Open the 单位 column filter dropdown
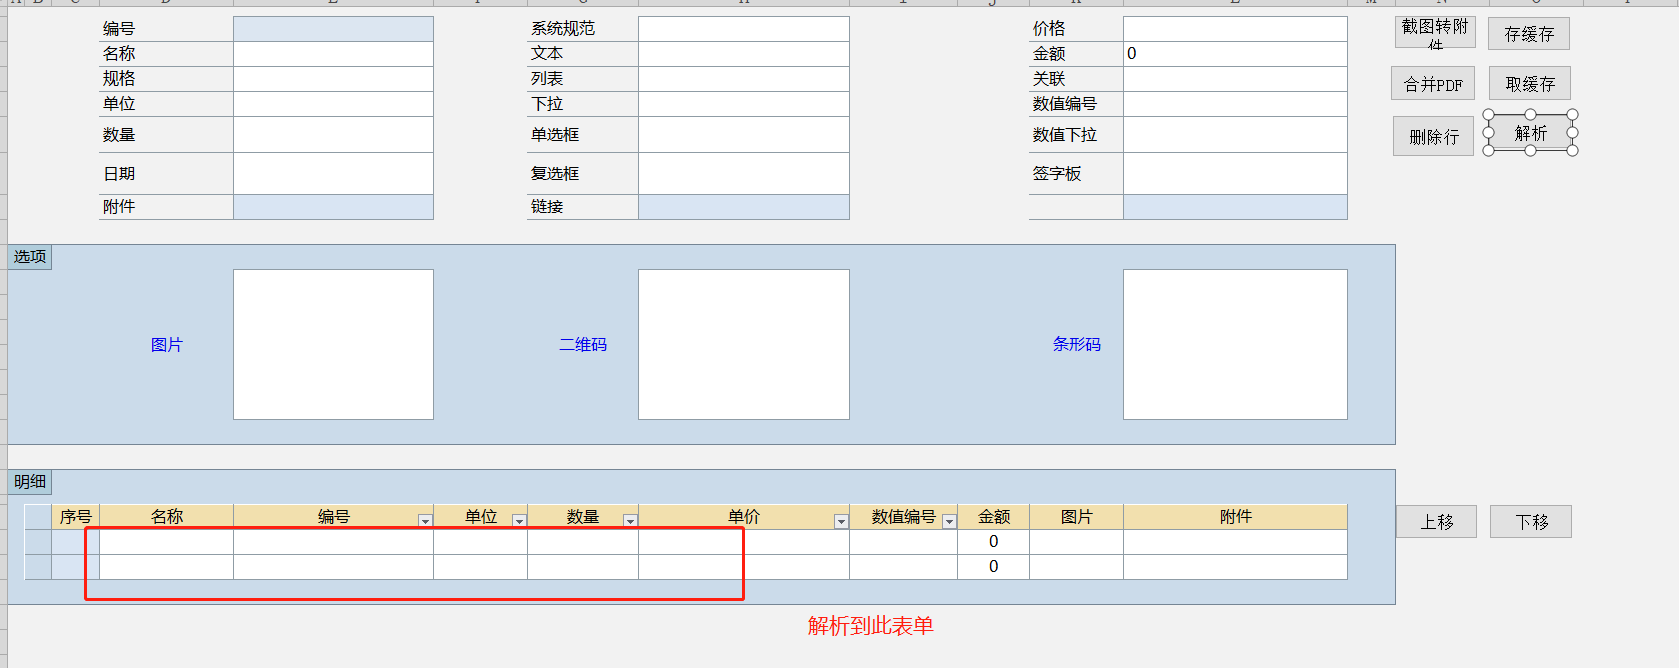The image size is (1679, 668). (519, 520)
